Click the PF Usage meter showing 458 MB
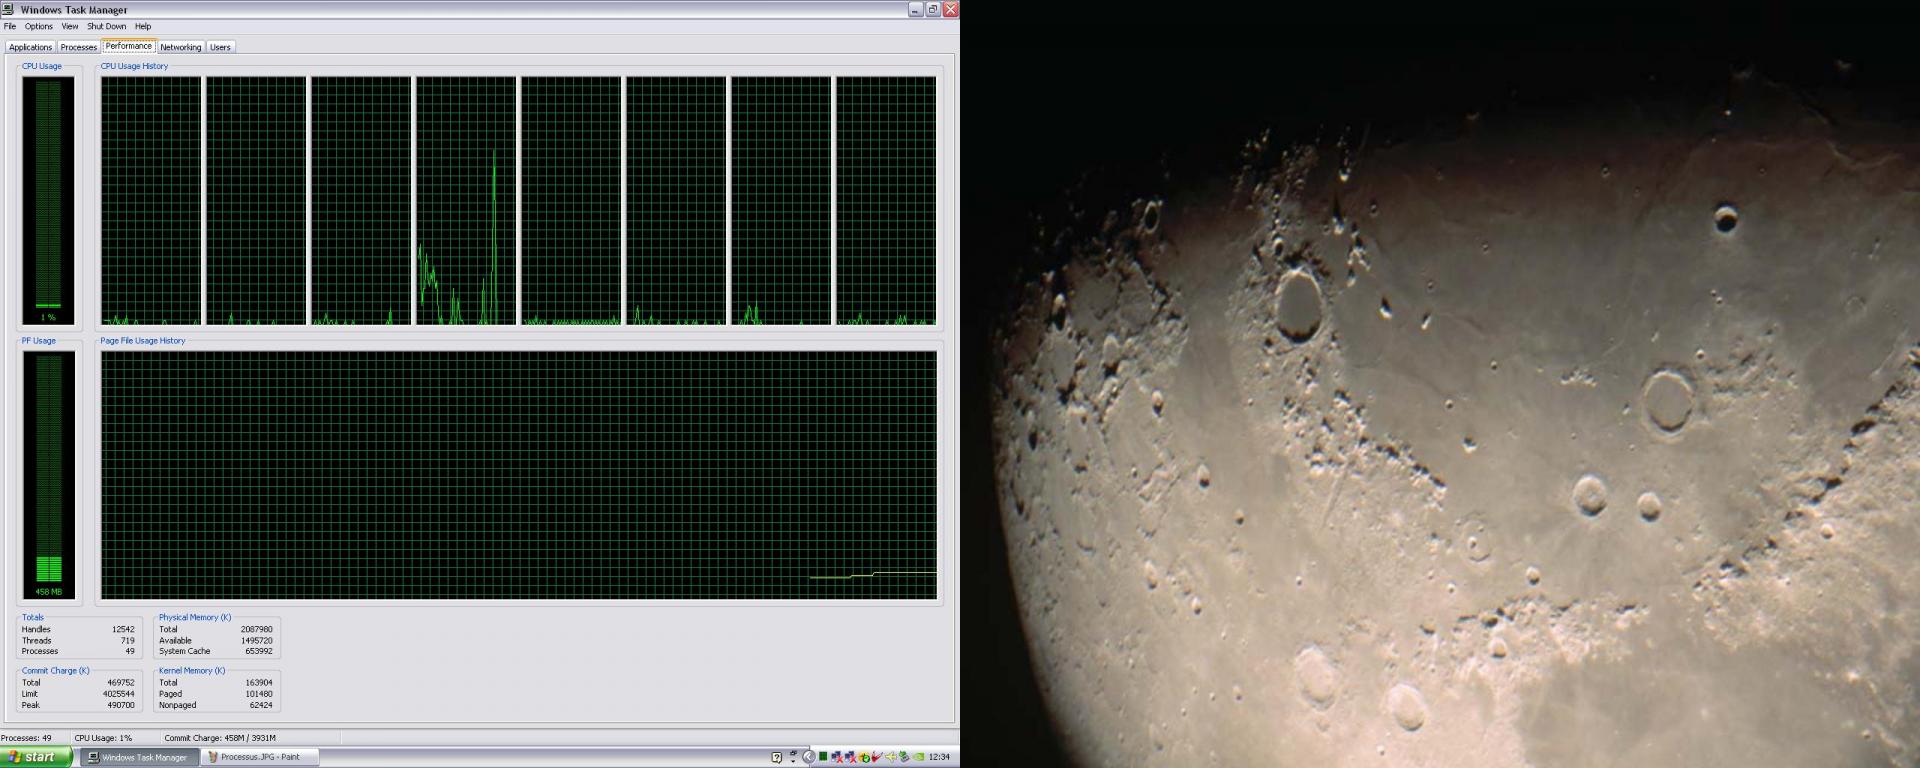The height and width of the screenshot is (768, 1920). [48, 475]
